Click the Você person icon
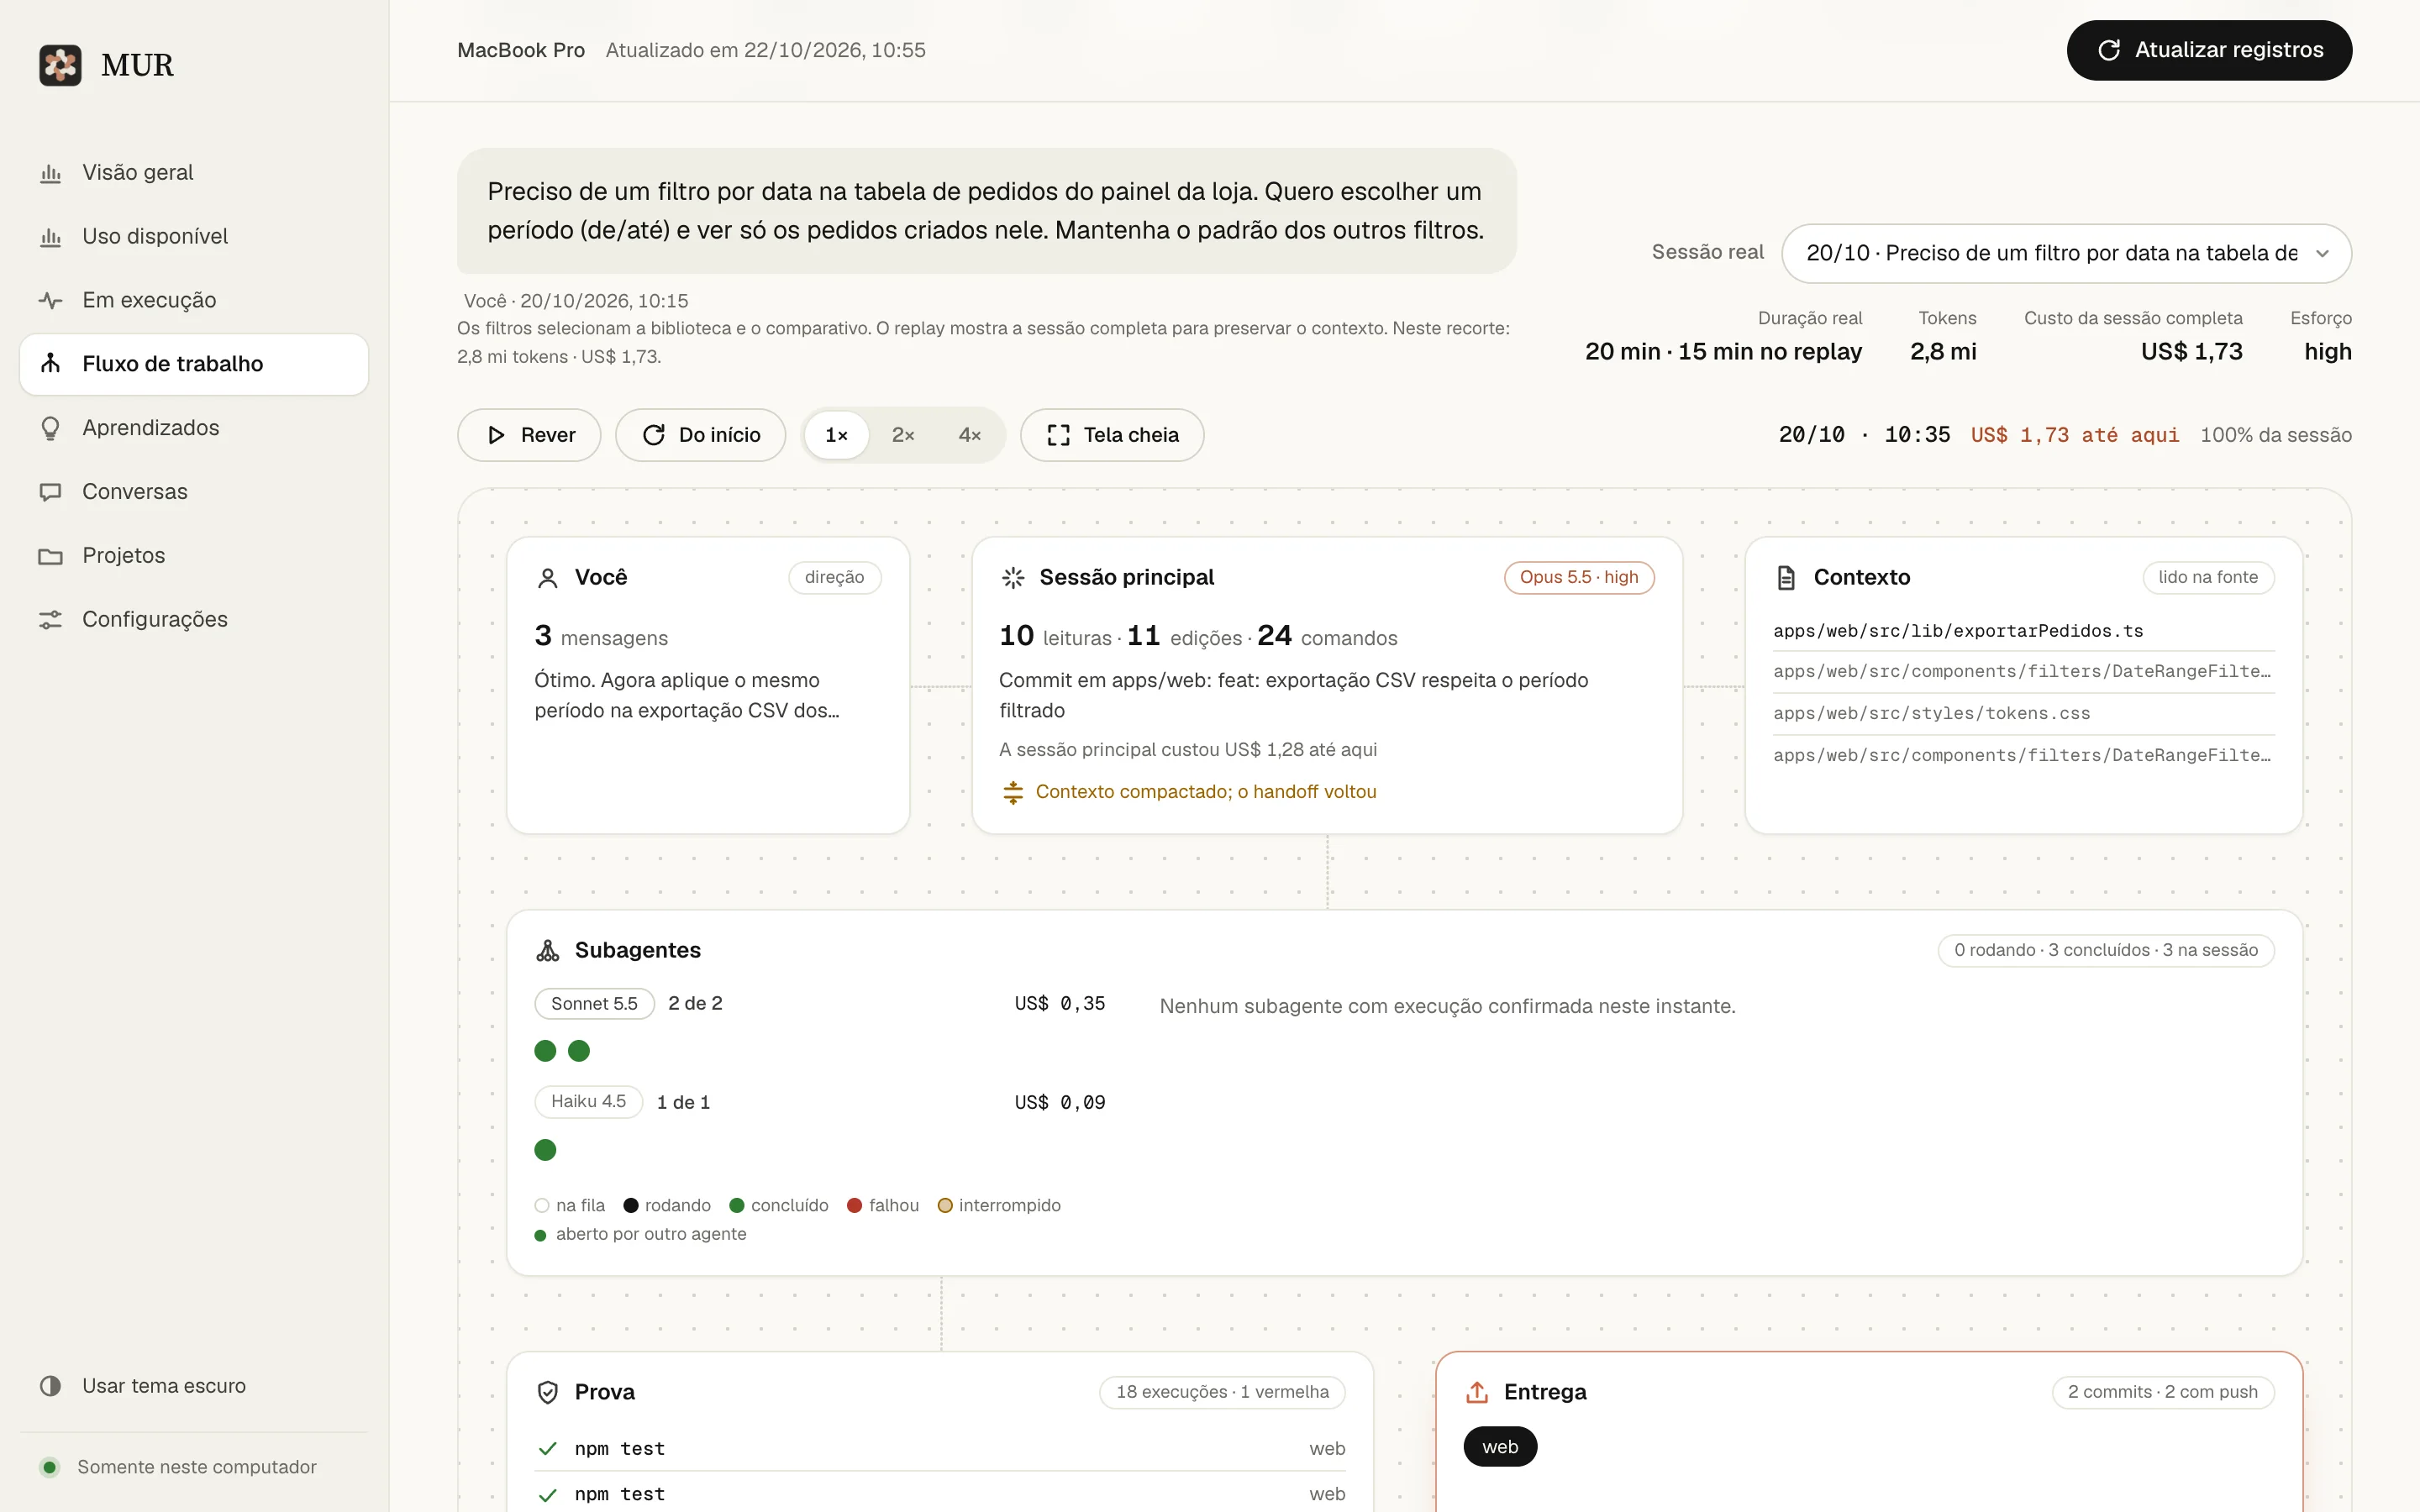This screenshot has width=2420, height=1512. click(548, 578)
